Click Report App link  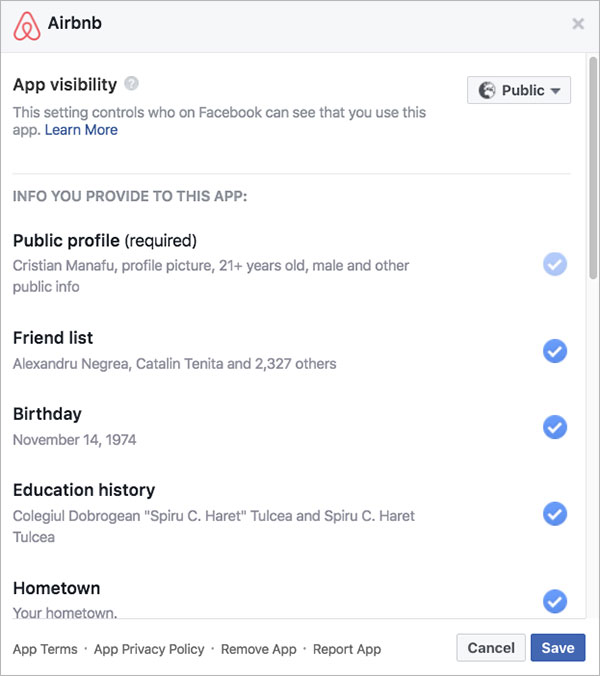[x=347, y=649]
